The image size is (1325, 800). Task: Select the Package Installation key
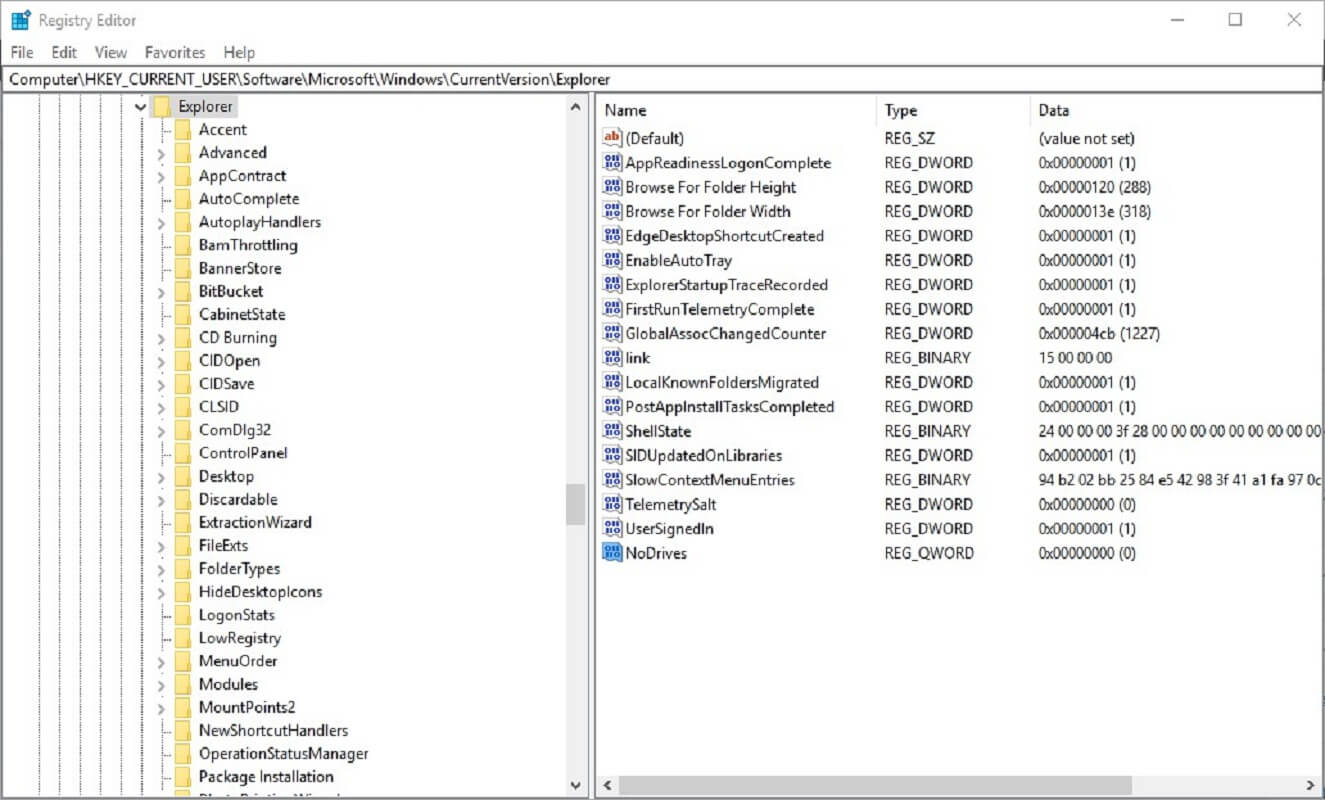click(266, 777)
